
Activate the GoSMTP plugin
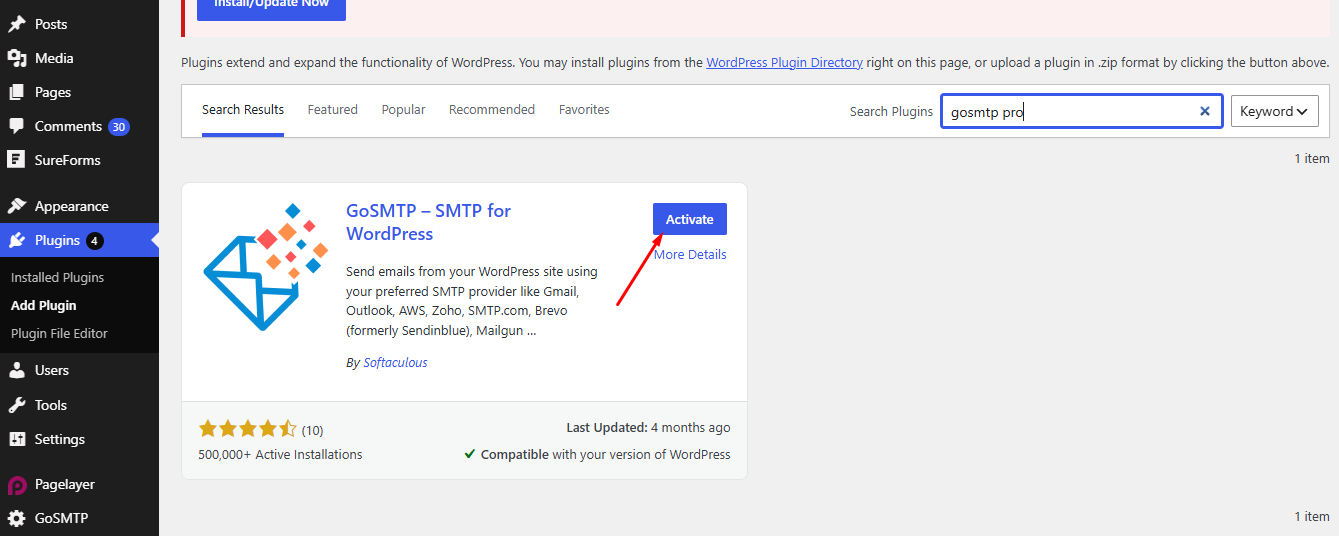pos(690,219)
